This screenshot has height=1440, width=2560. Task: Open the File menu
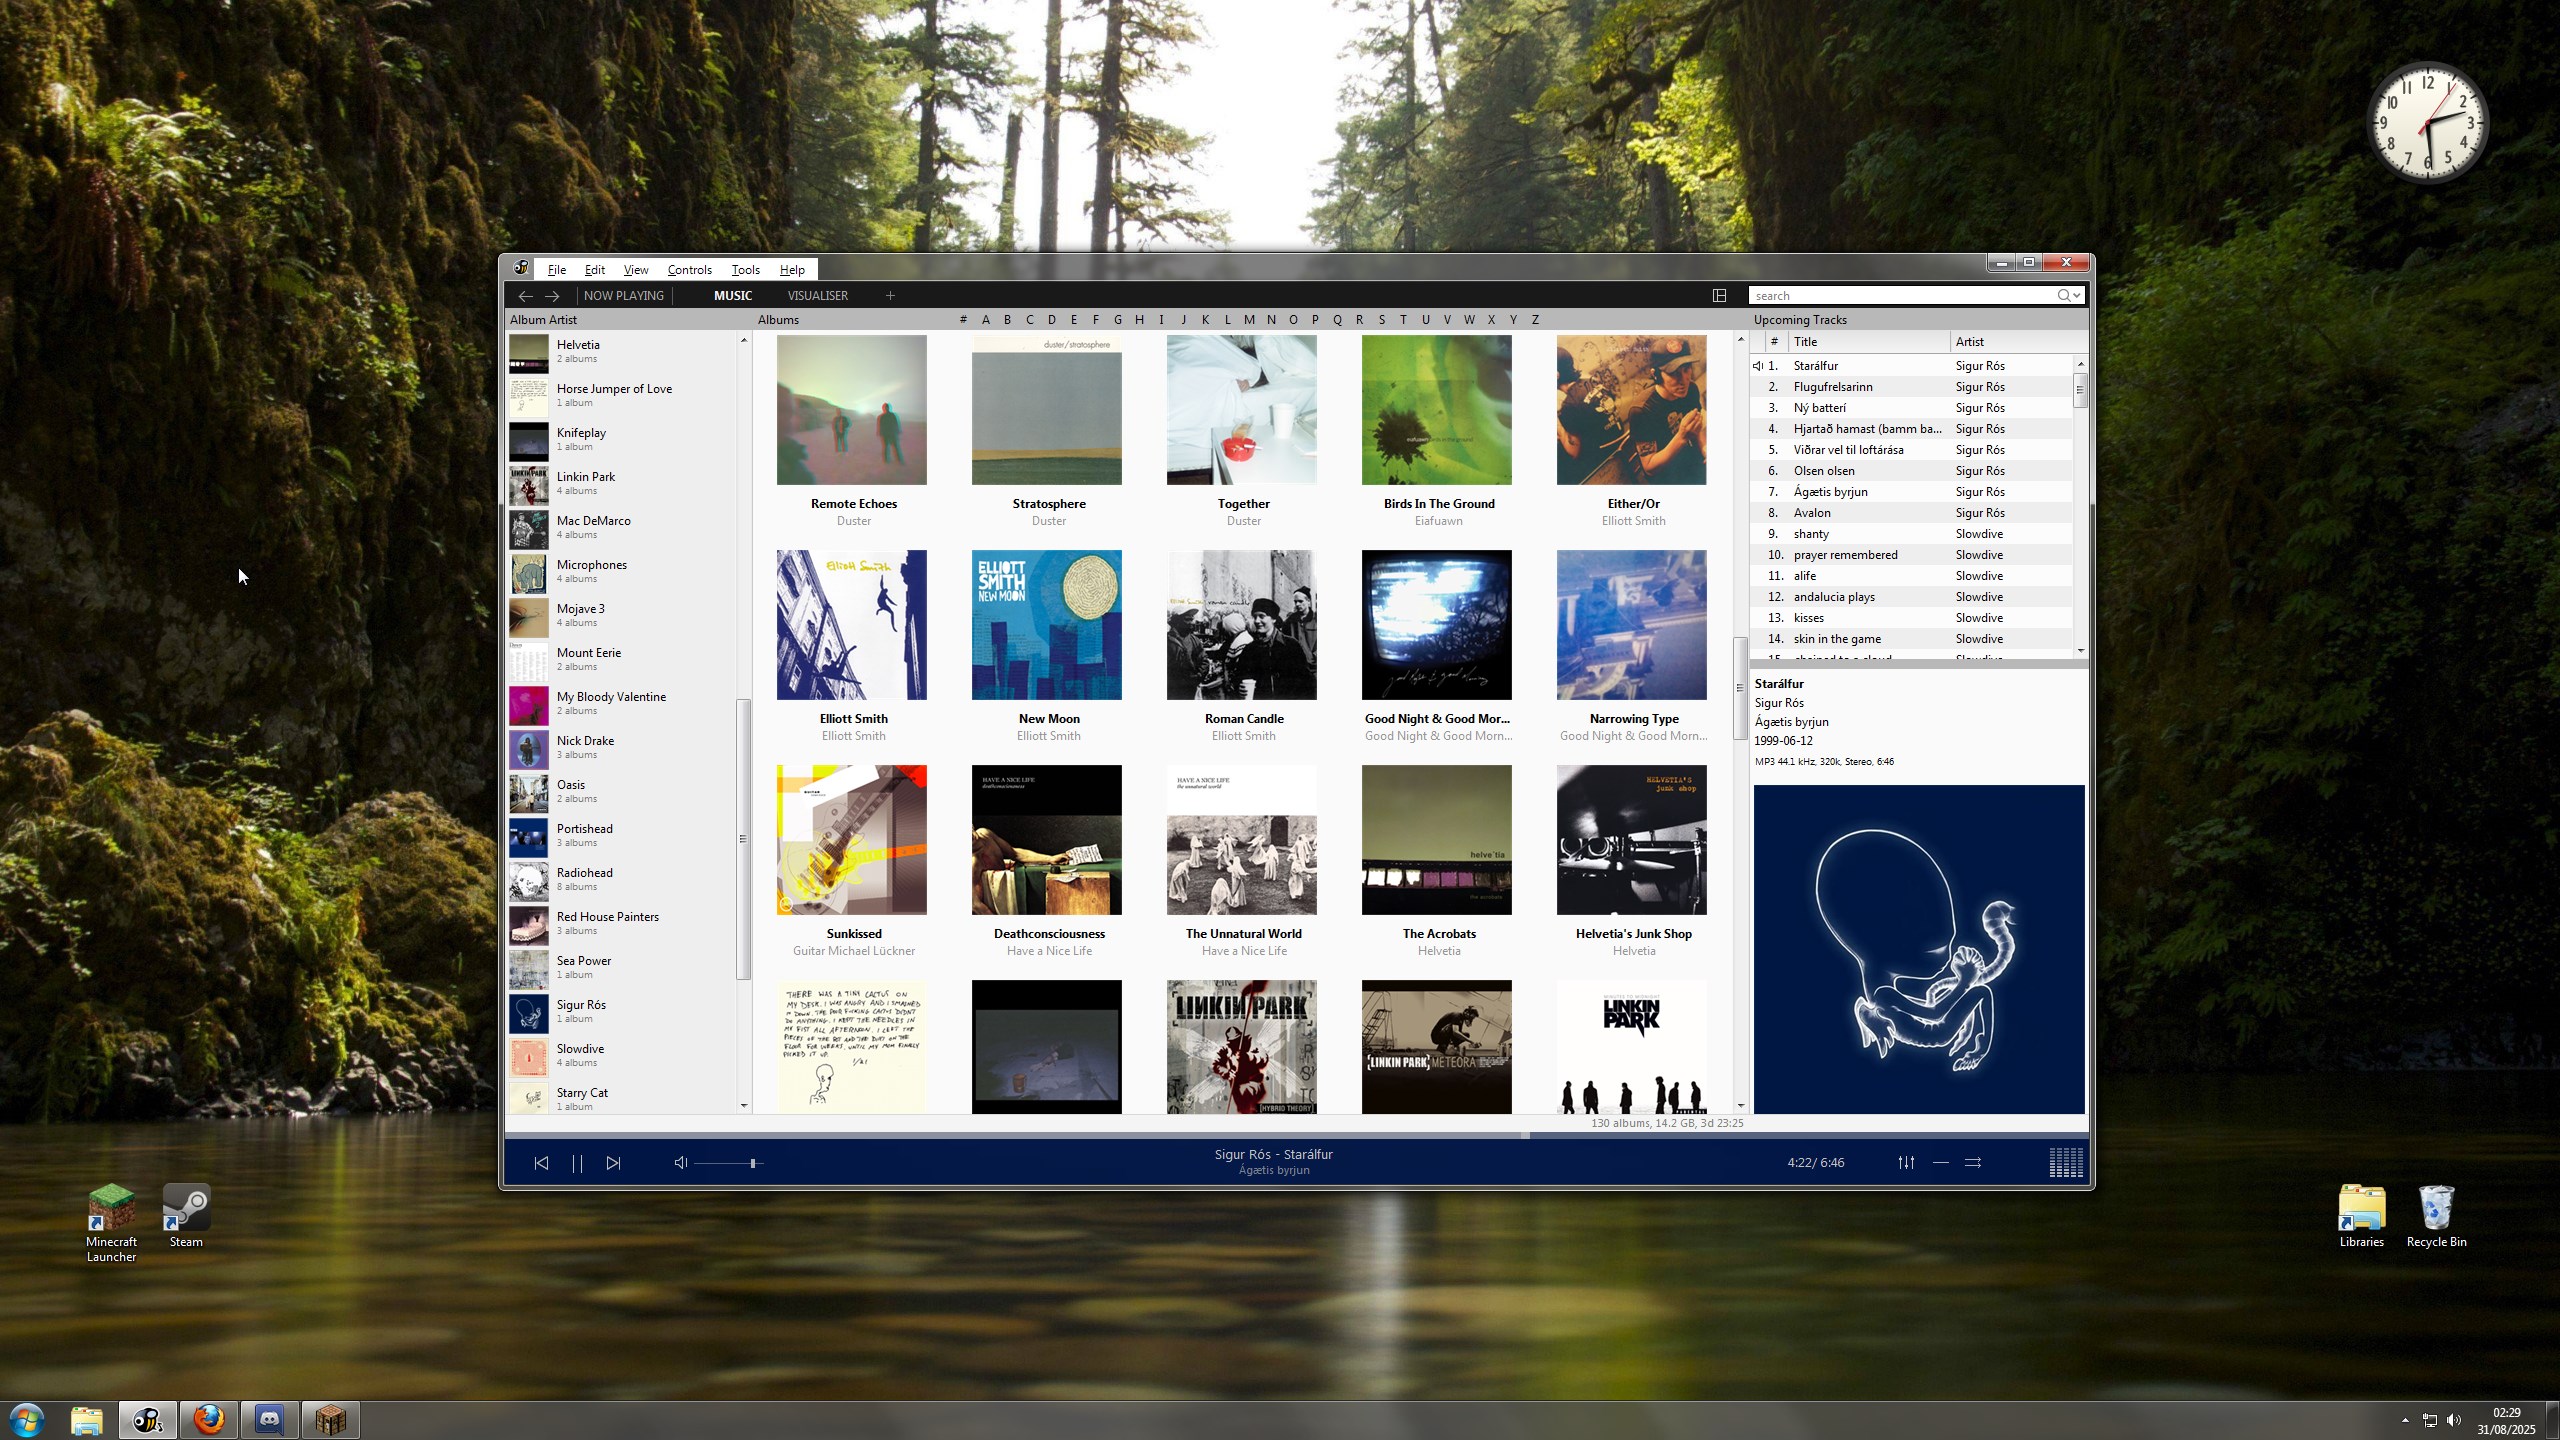pyautogui.click(x=557, y=270)
